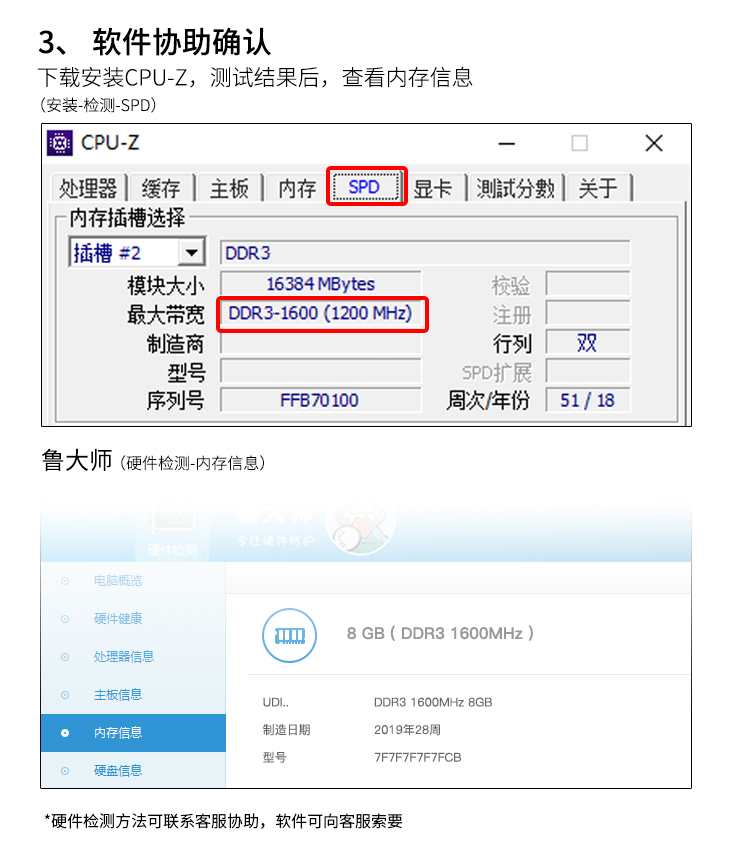
Task: Click the DDR3-1600 (1200 MHz) bandwidth field
Action: [321, 314]
